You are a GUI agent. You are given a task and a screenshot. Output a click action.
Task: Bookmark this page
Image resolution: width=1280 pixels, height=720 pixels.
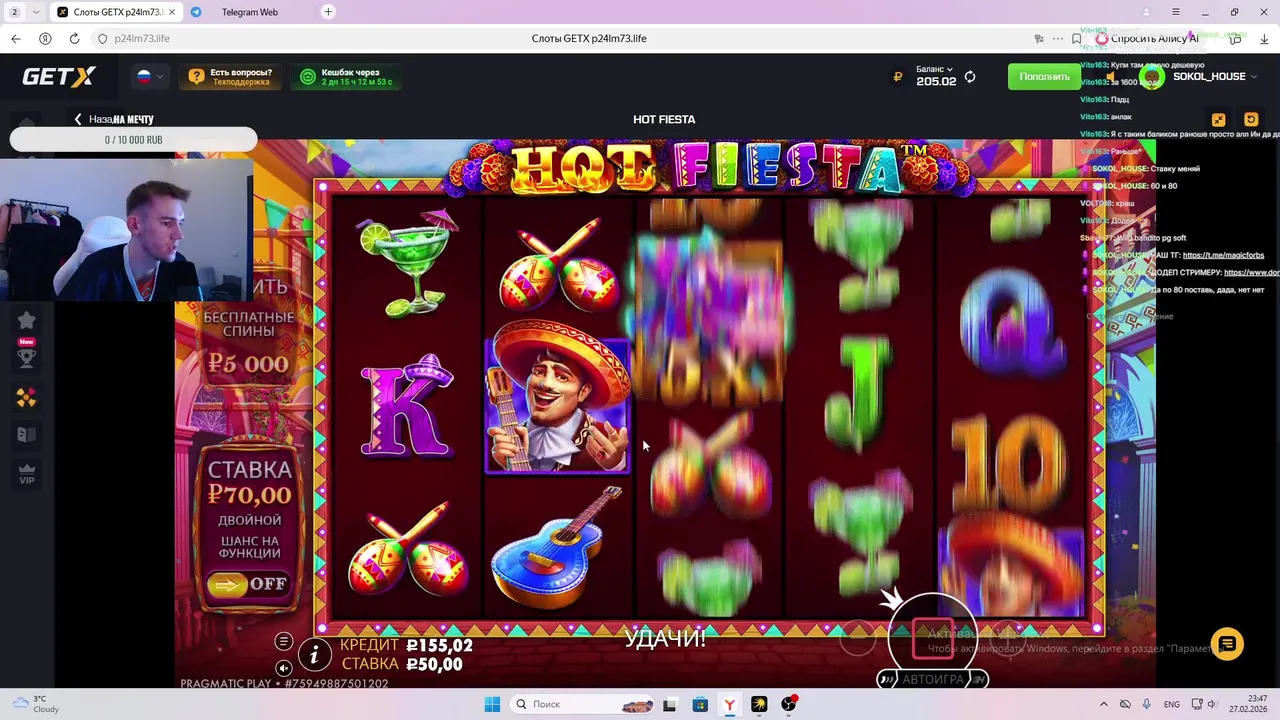(1076, 38)
